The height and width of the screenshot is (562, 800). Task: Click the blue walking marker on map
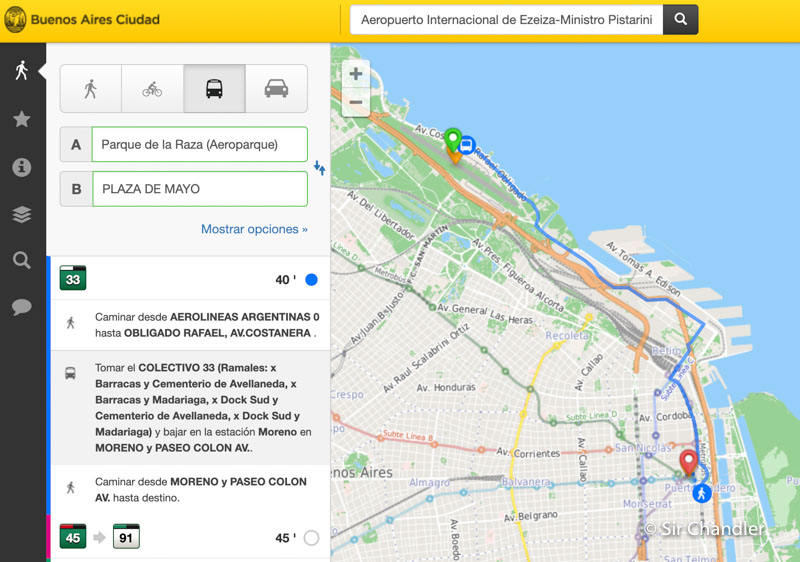click(x=702, y=493)
